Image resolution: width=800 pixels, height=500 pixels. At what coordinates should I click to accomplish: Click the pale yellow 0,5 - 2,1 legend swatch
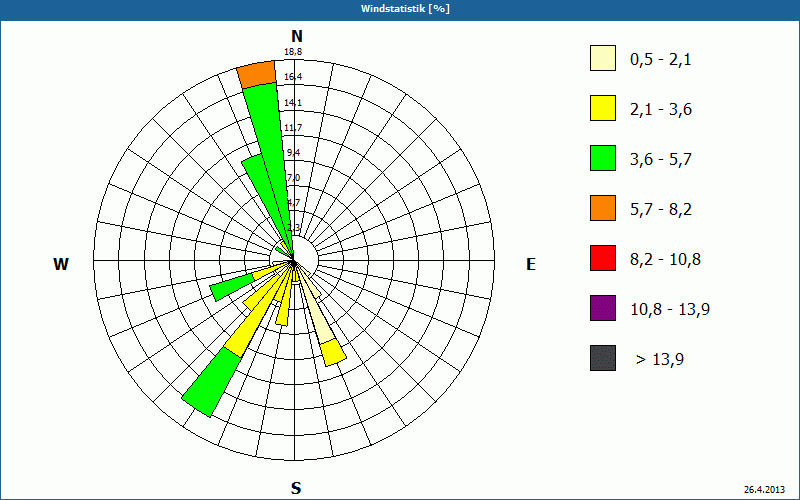(x=603, y=58)
